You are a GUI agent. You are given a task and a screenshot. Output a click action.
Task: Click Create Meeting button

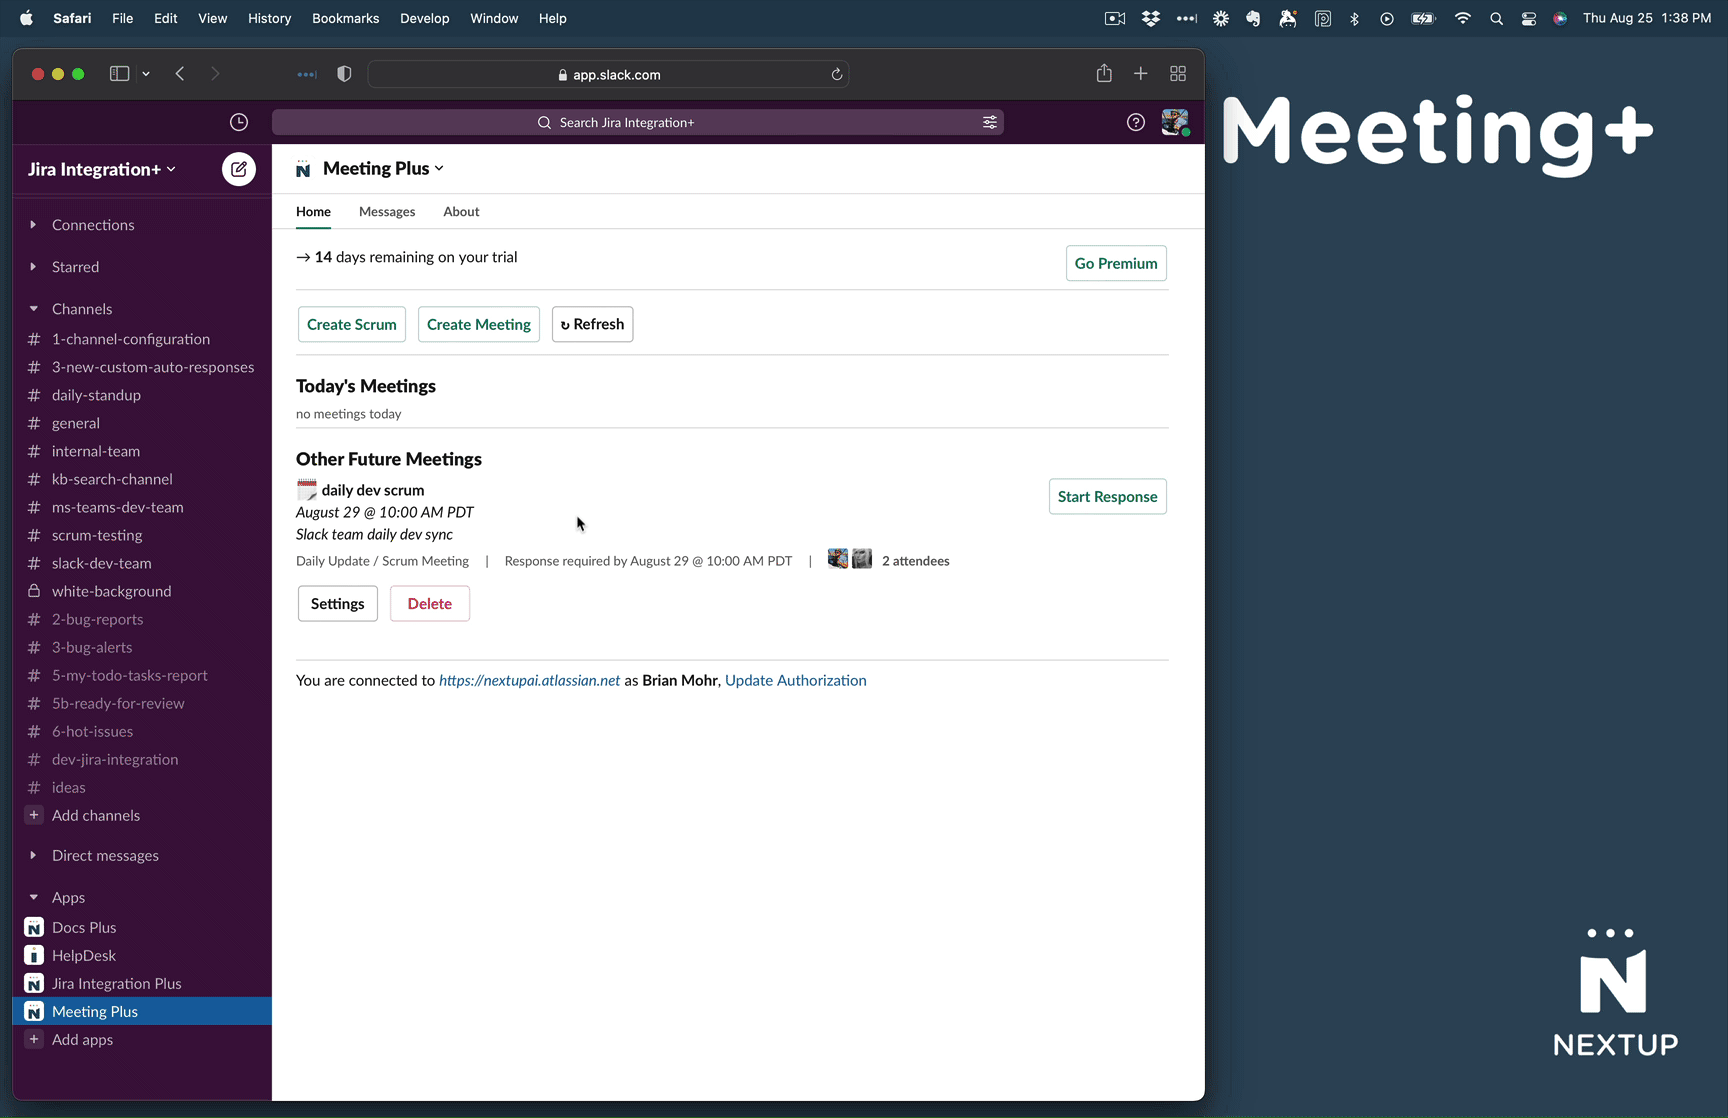[x=479, y=324]
